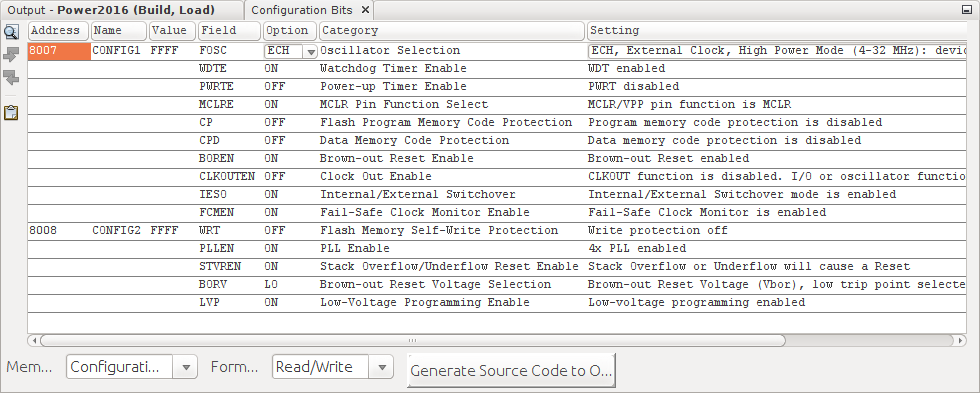Image resolution: width=980 pixels, height=393 pixels.
Task: Switch to Output - Power2016 tab
Action: [111, 10]
